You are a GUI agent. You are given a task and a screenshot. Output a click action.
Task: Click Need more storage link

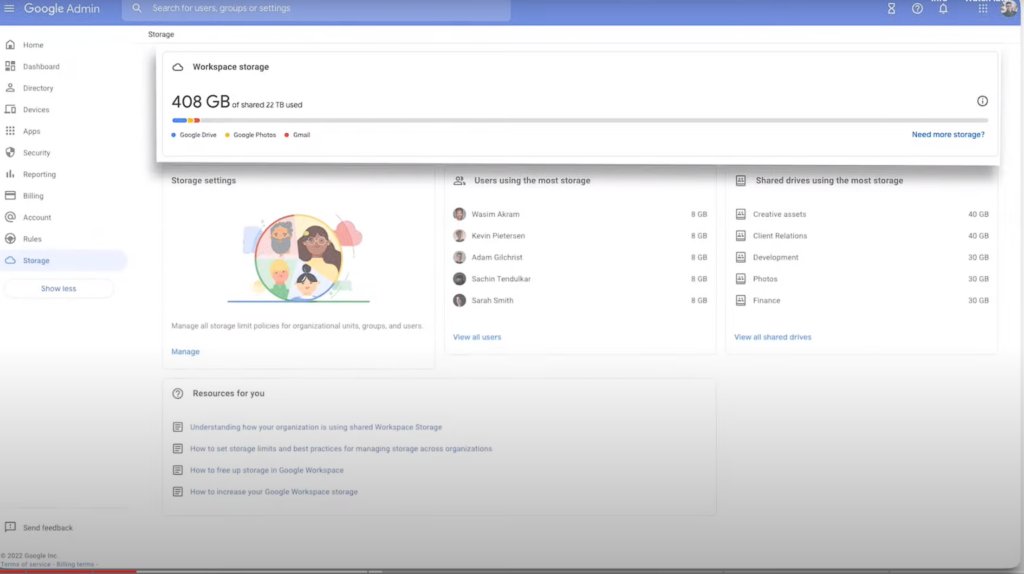[948, 135]
